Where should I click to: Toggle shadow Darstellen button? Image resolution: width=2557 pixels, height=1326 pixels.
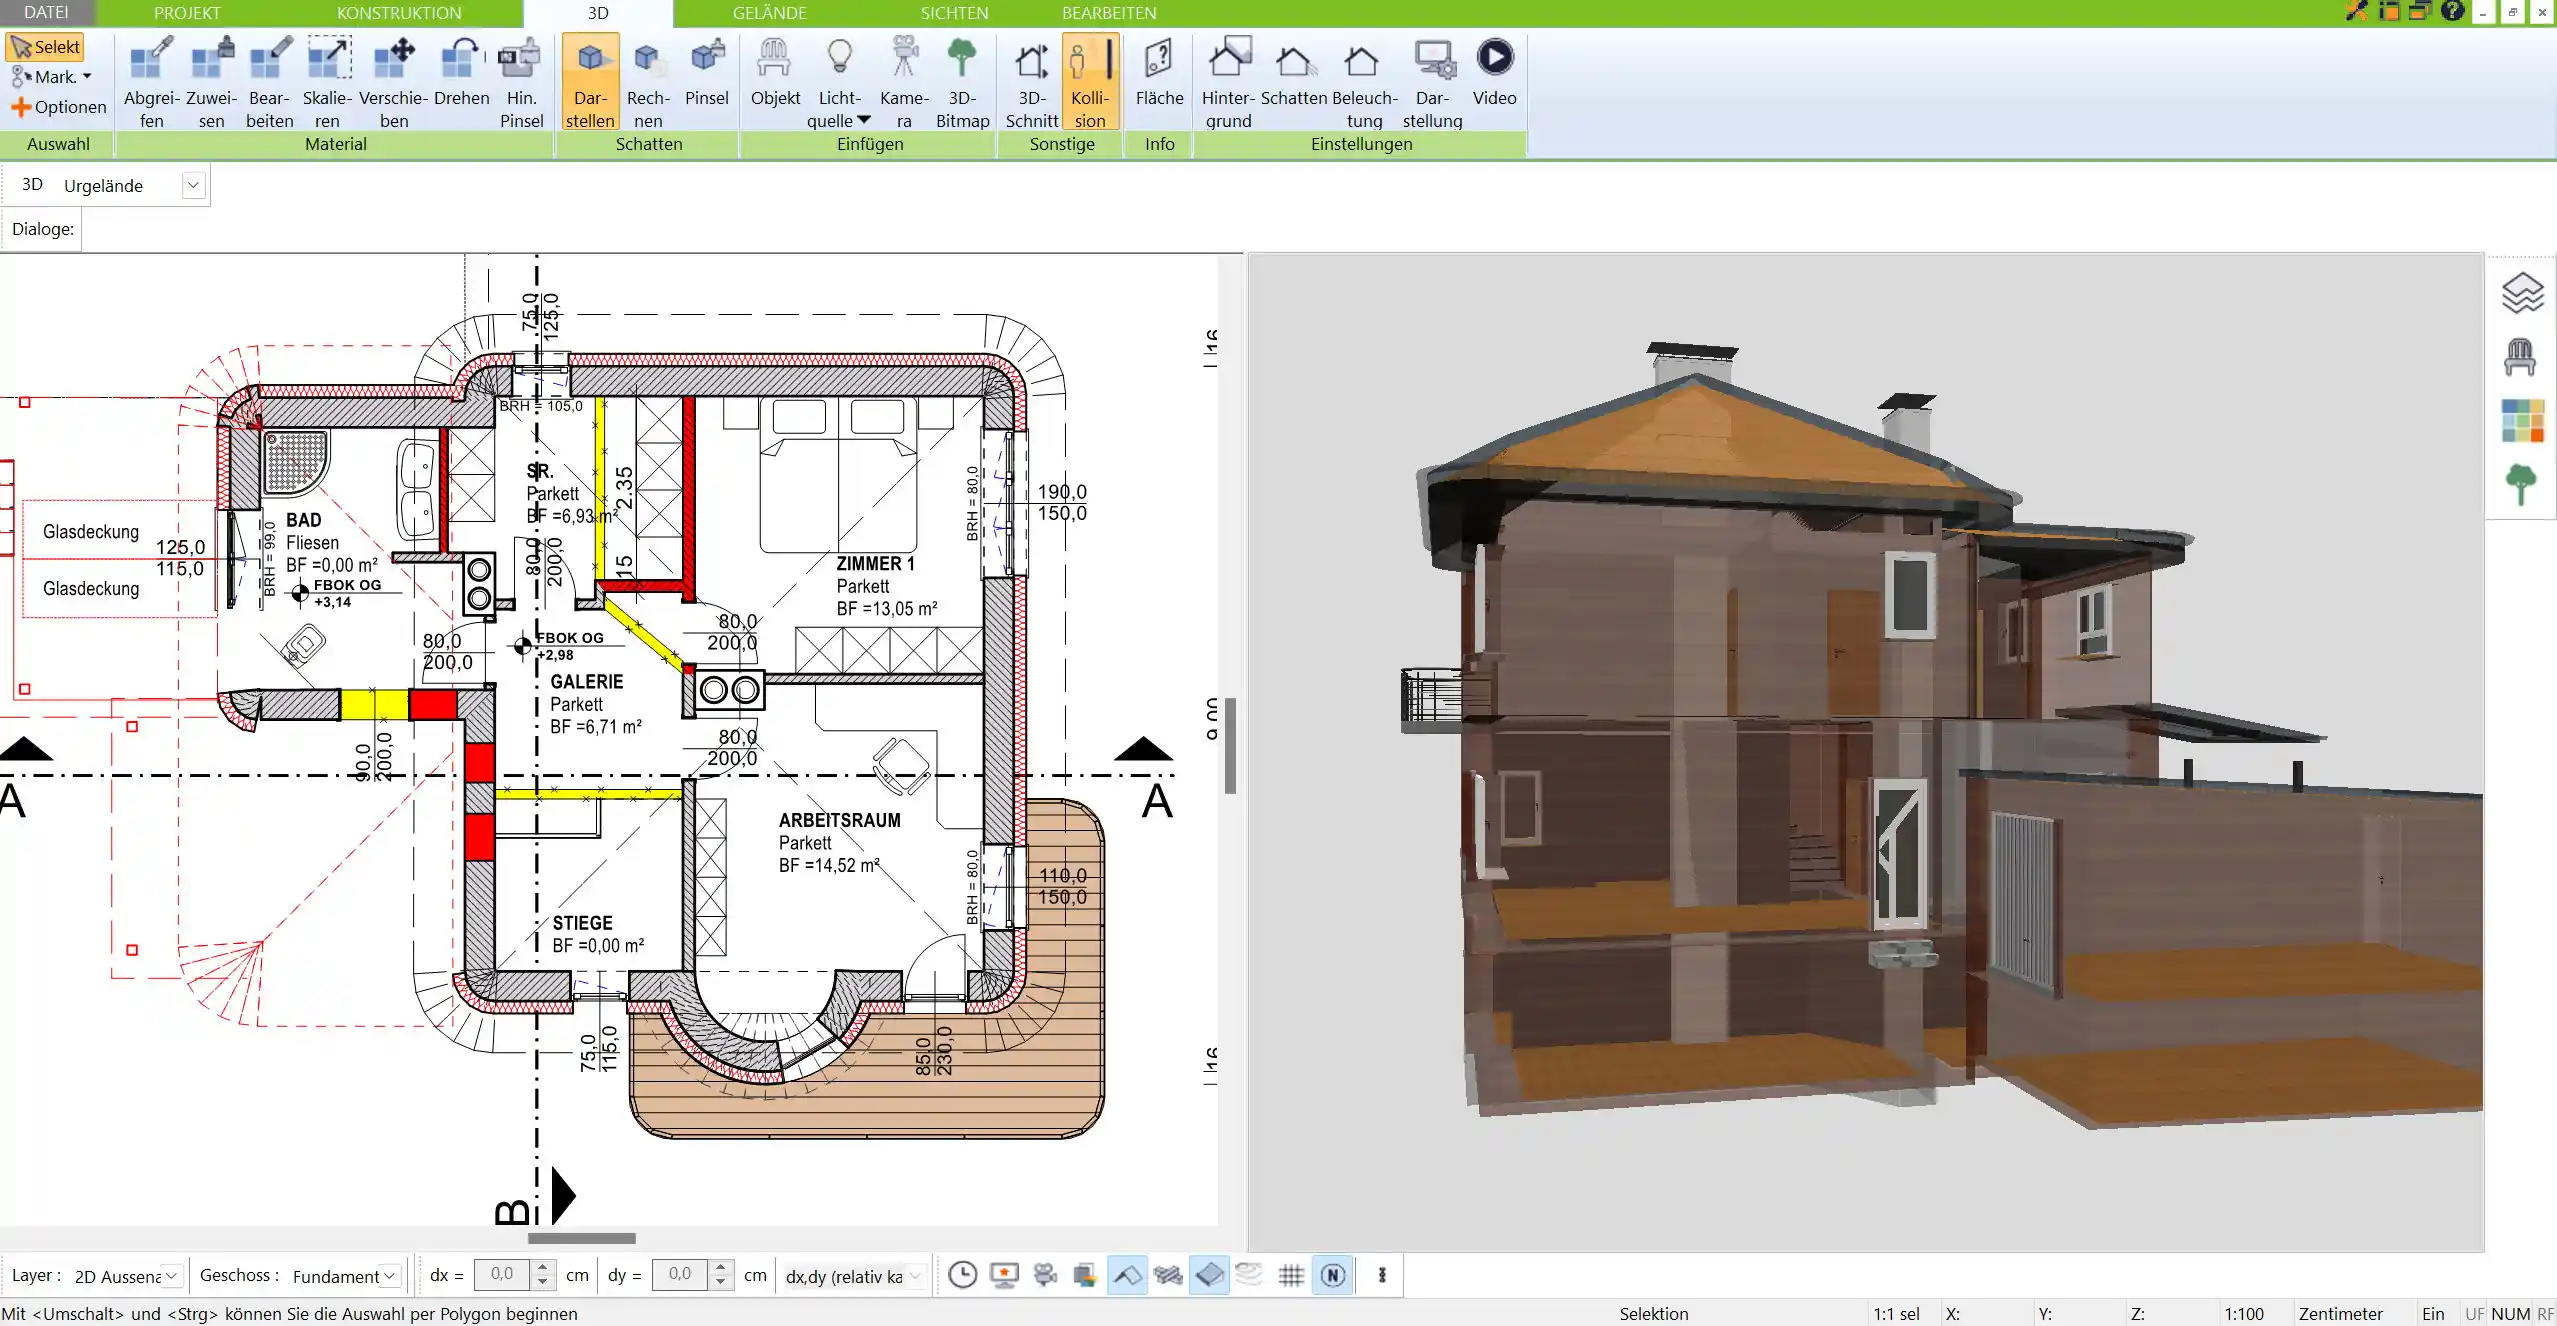pos(590,82)
